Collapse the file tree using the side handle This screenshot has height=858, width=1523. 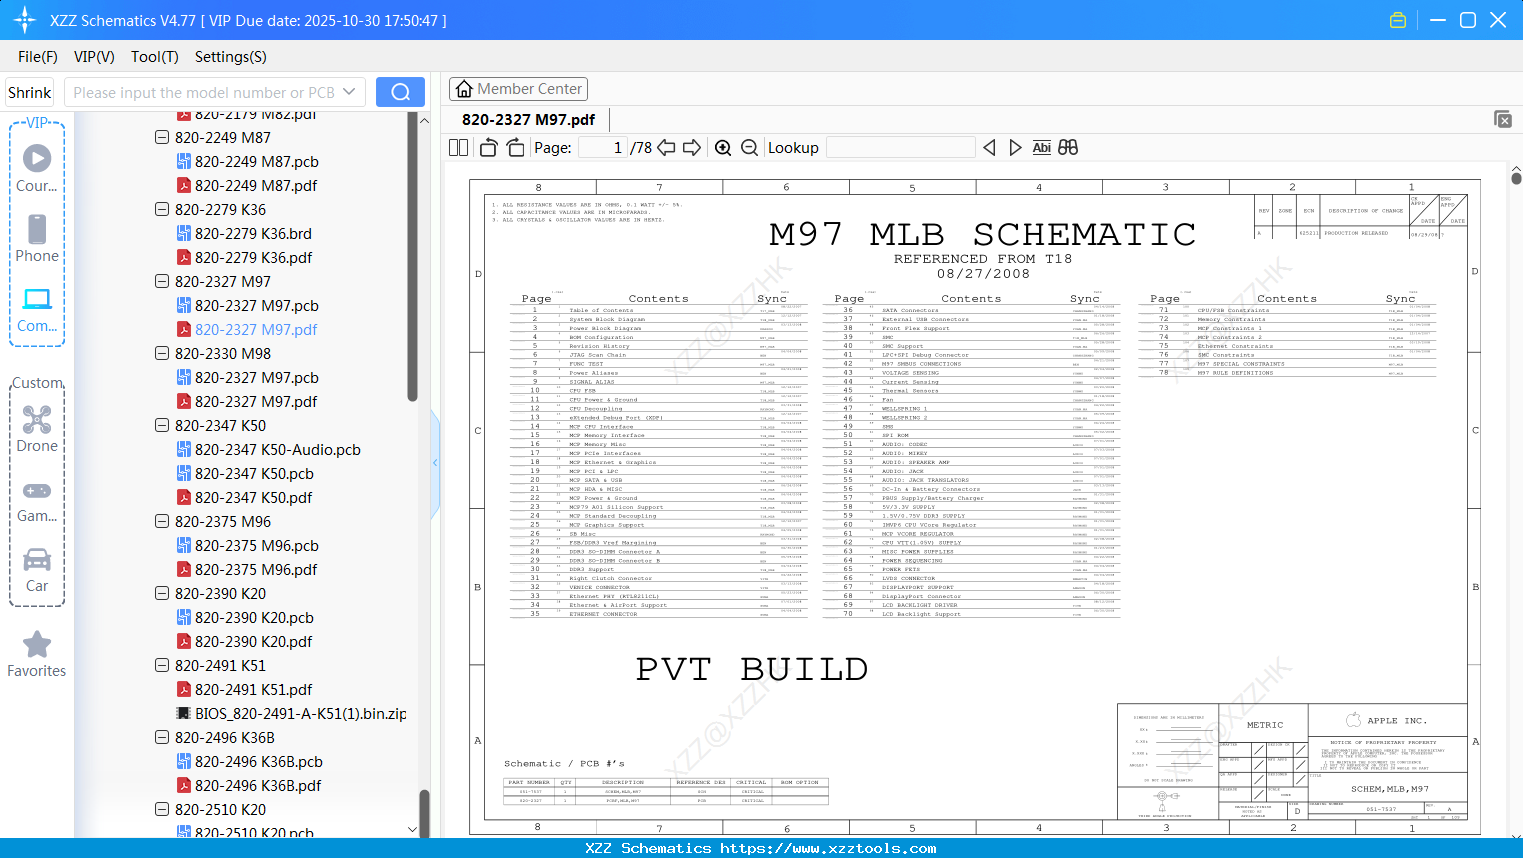[x=435, y=462]
